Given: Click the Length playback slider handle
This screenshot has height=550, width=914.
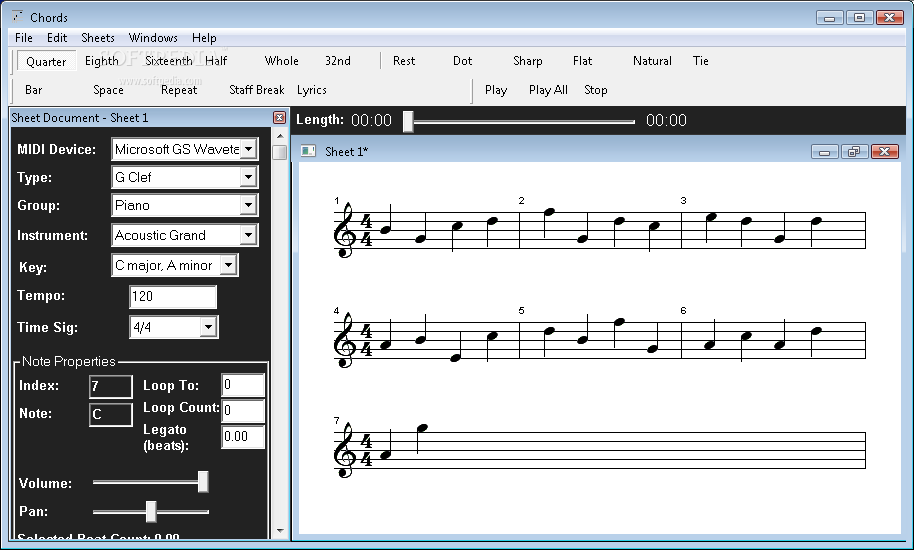Looking at the screenshot, I should click(x=409, y=121).
